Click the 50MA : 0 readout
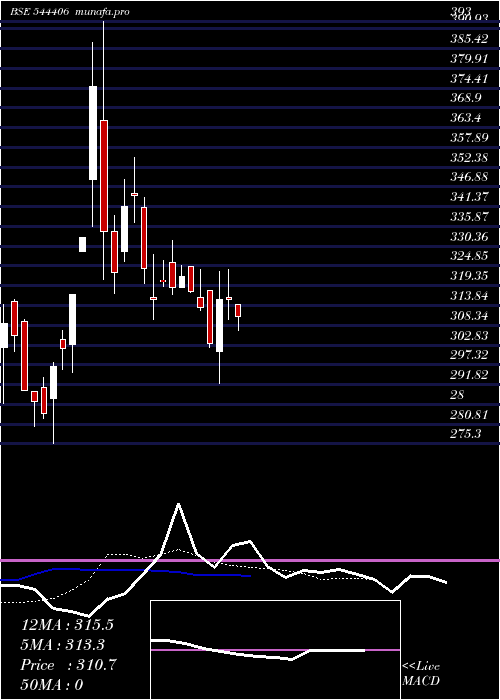 coord(52,685)
